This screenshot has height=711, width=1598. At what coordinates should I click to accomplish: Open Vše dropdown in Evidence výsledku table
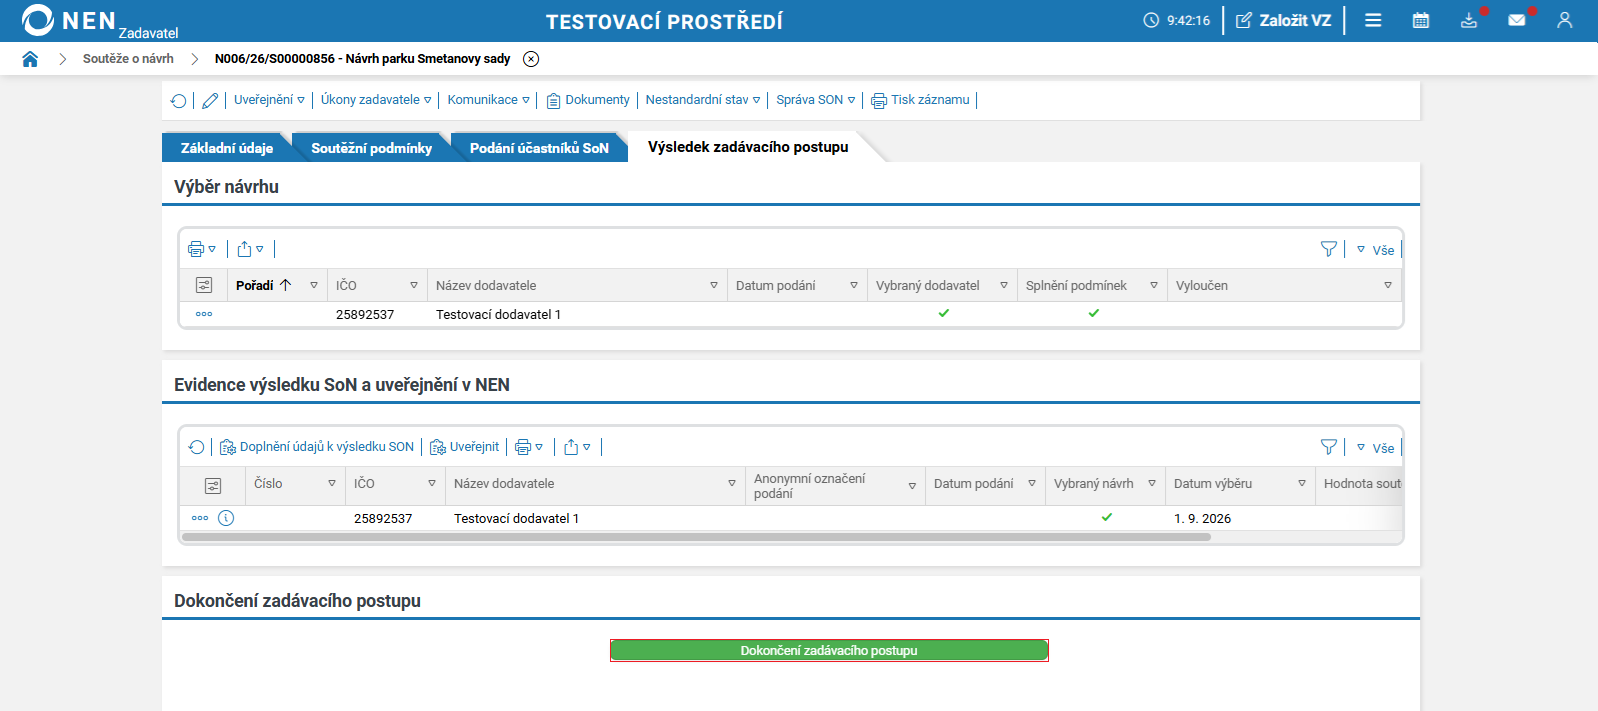tap(1375, 448)
